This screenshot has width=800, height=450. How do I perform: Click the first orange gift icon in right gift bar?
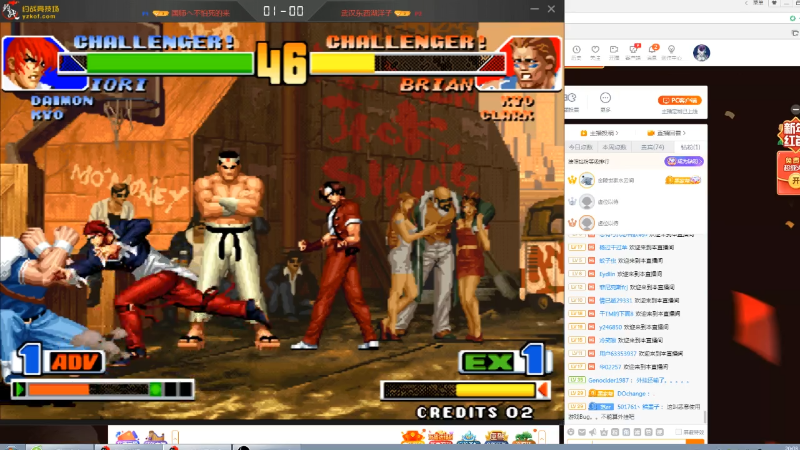coord(413,437)
